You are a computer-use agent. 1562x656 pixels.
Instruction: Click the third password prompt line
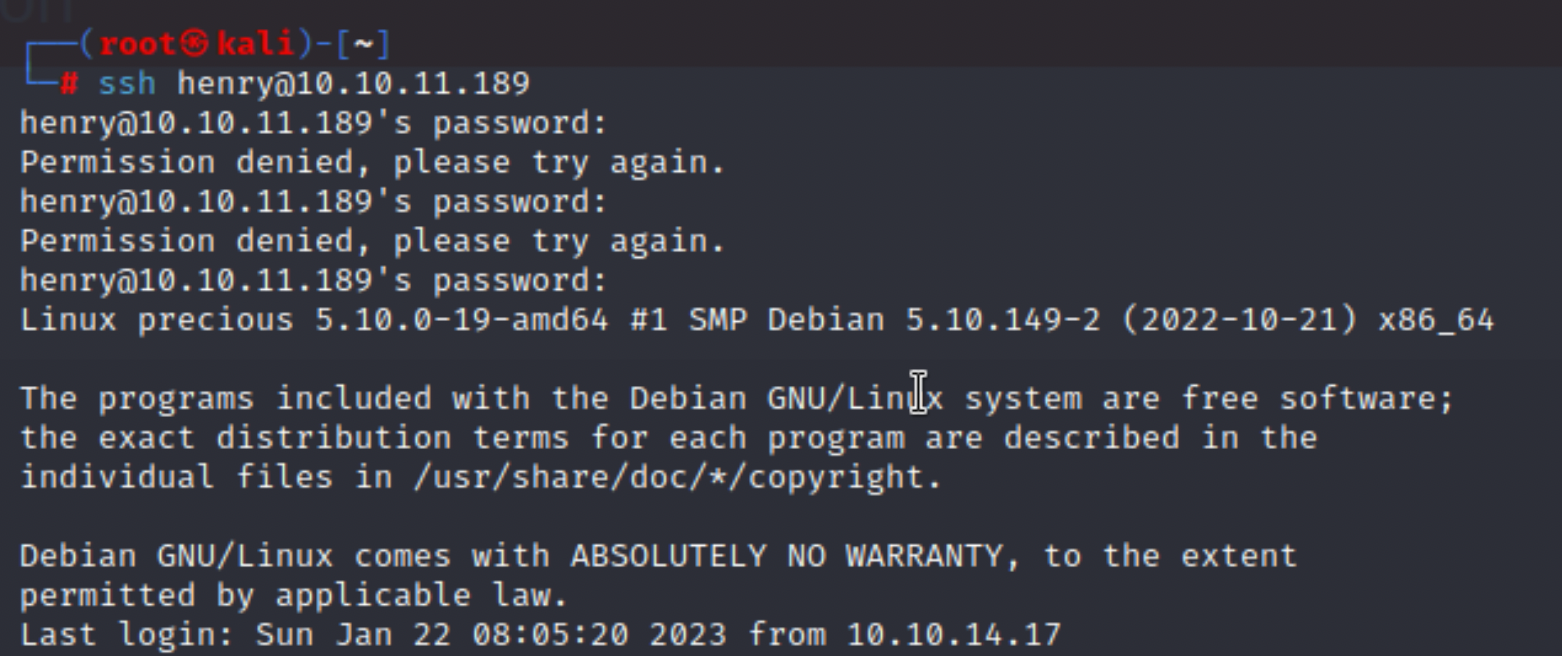point(314,281)
